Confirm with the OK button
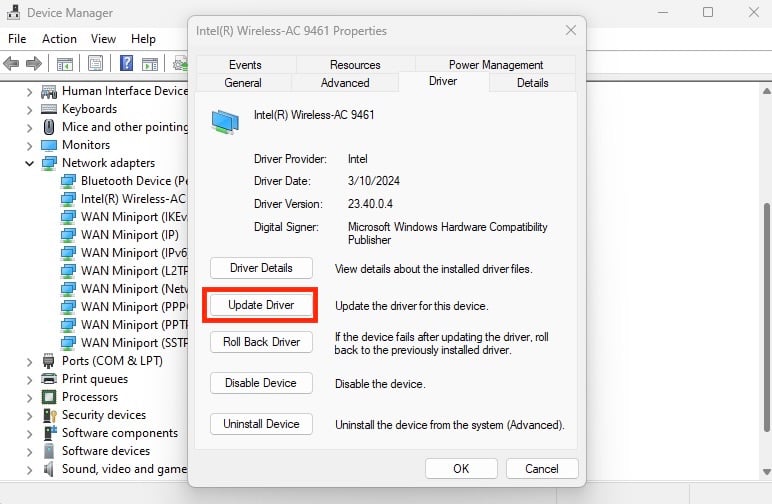 [x=461, y=469]
